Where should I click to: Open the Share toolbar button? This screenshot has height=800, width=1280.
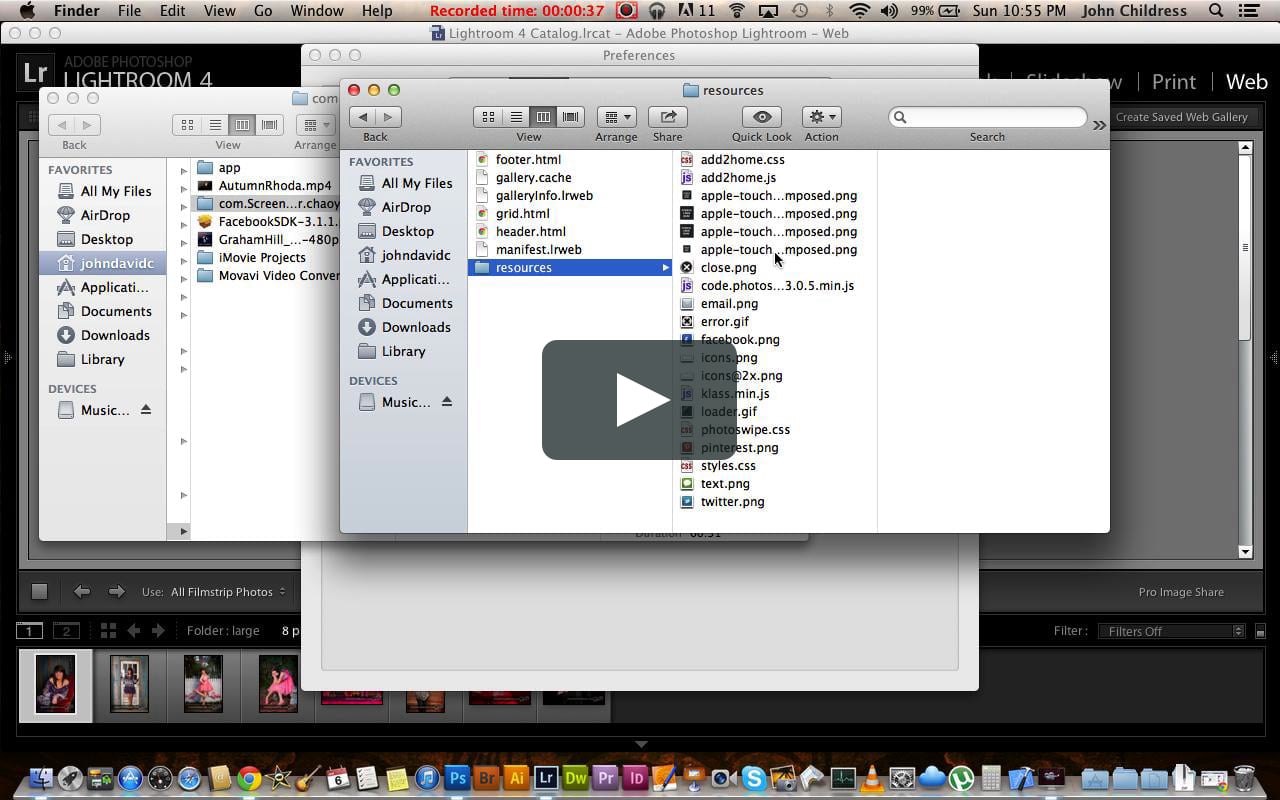click(667, 117)
